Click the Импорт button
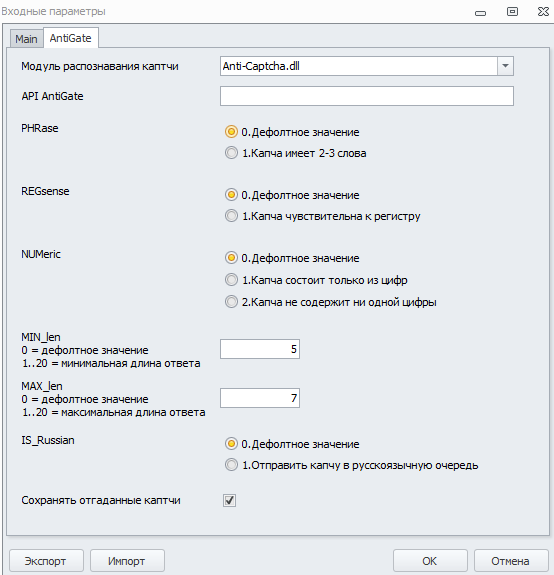This screenshot has width=554, height=575. pyautogui.click(x=127, y=561)
